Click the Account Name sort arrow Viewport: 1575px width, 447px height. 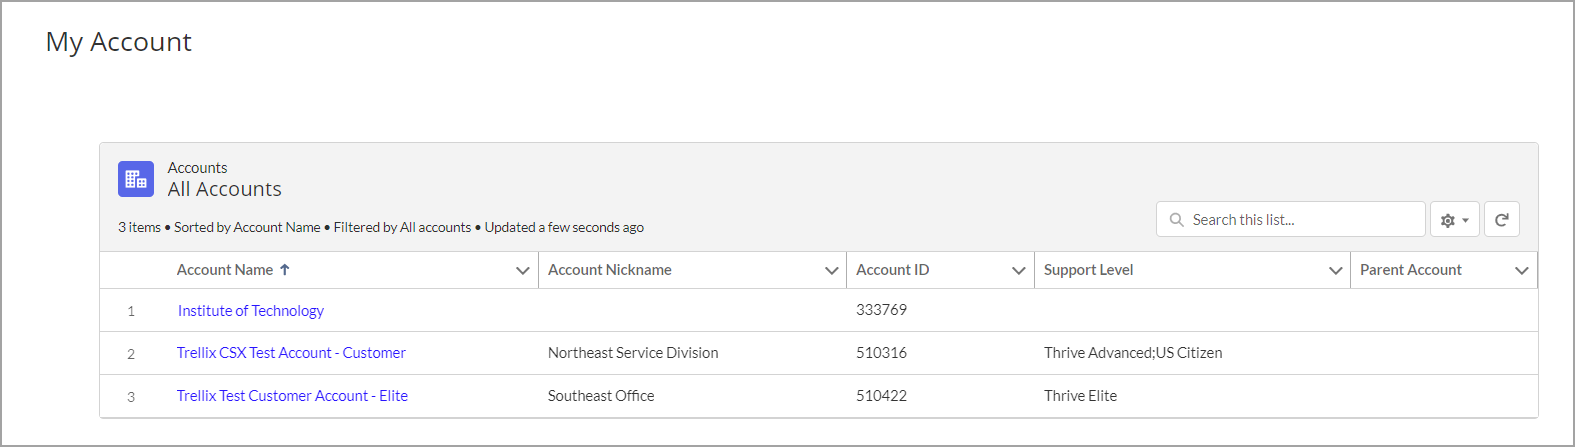tap(285, 270)
